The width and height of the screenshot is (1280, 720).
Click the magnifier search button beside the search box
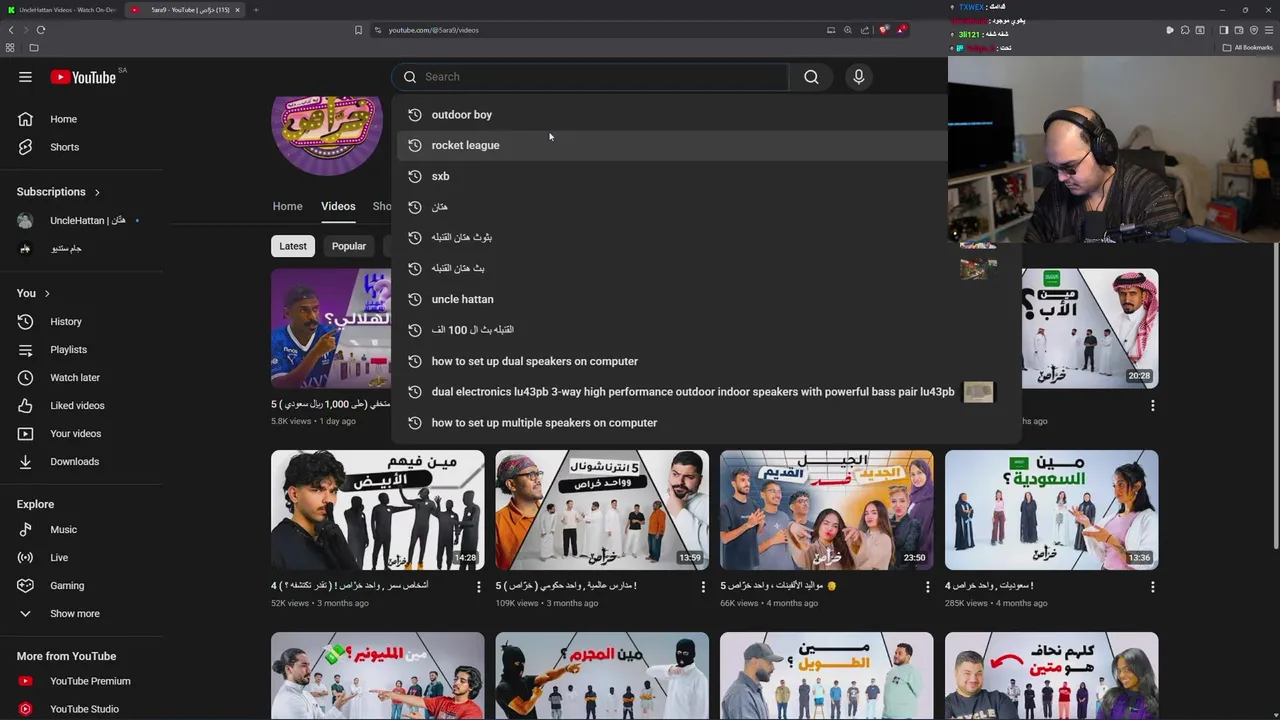[811, 77]
